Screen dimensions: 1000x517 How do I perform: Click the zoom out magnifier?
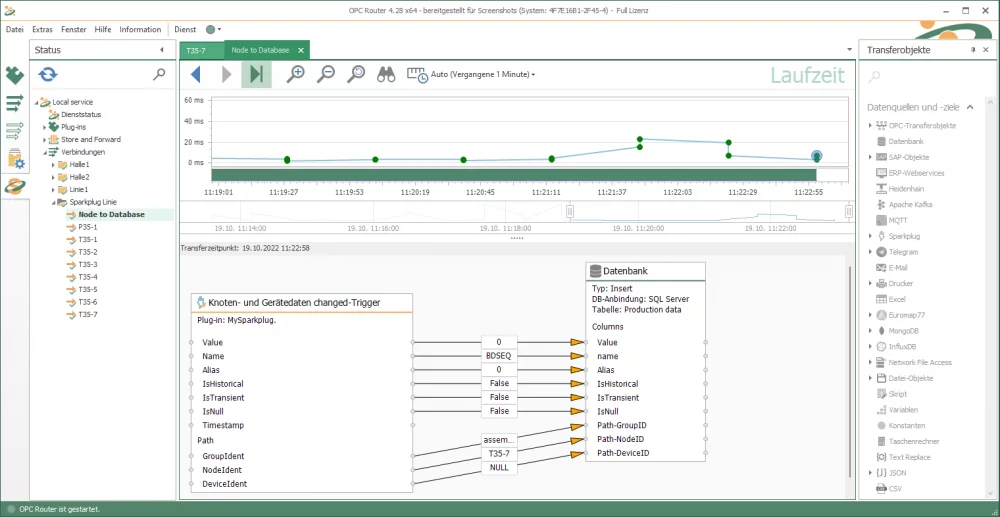326,74
